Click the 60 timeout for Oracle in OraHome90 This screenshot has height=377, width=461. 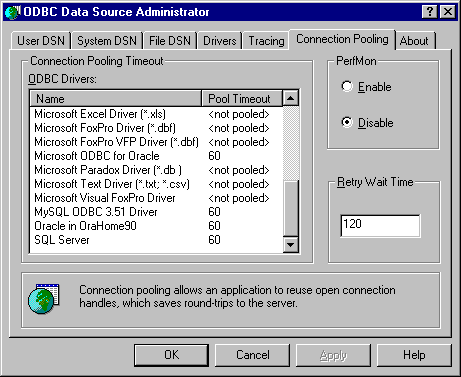click(x=214, y=226)
